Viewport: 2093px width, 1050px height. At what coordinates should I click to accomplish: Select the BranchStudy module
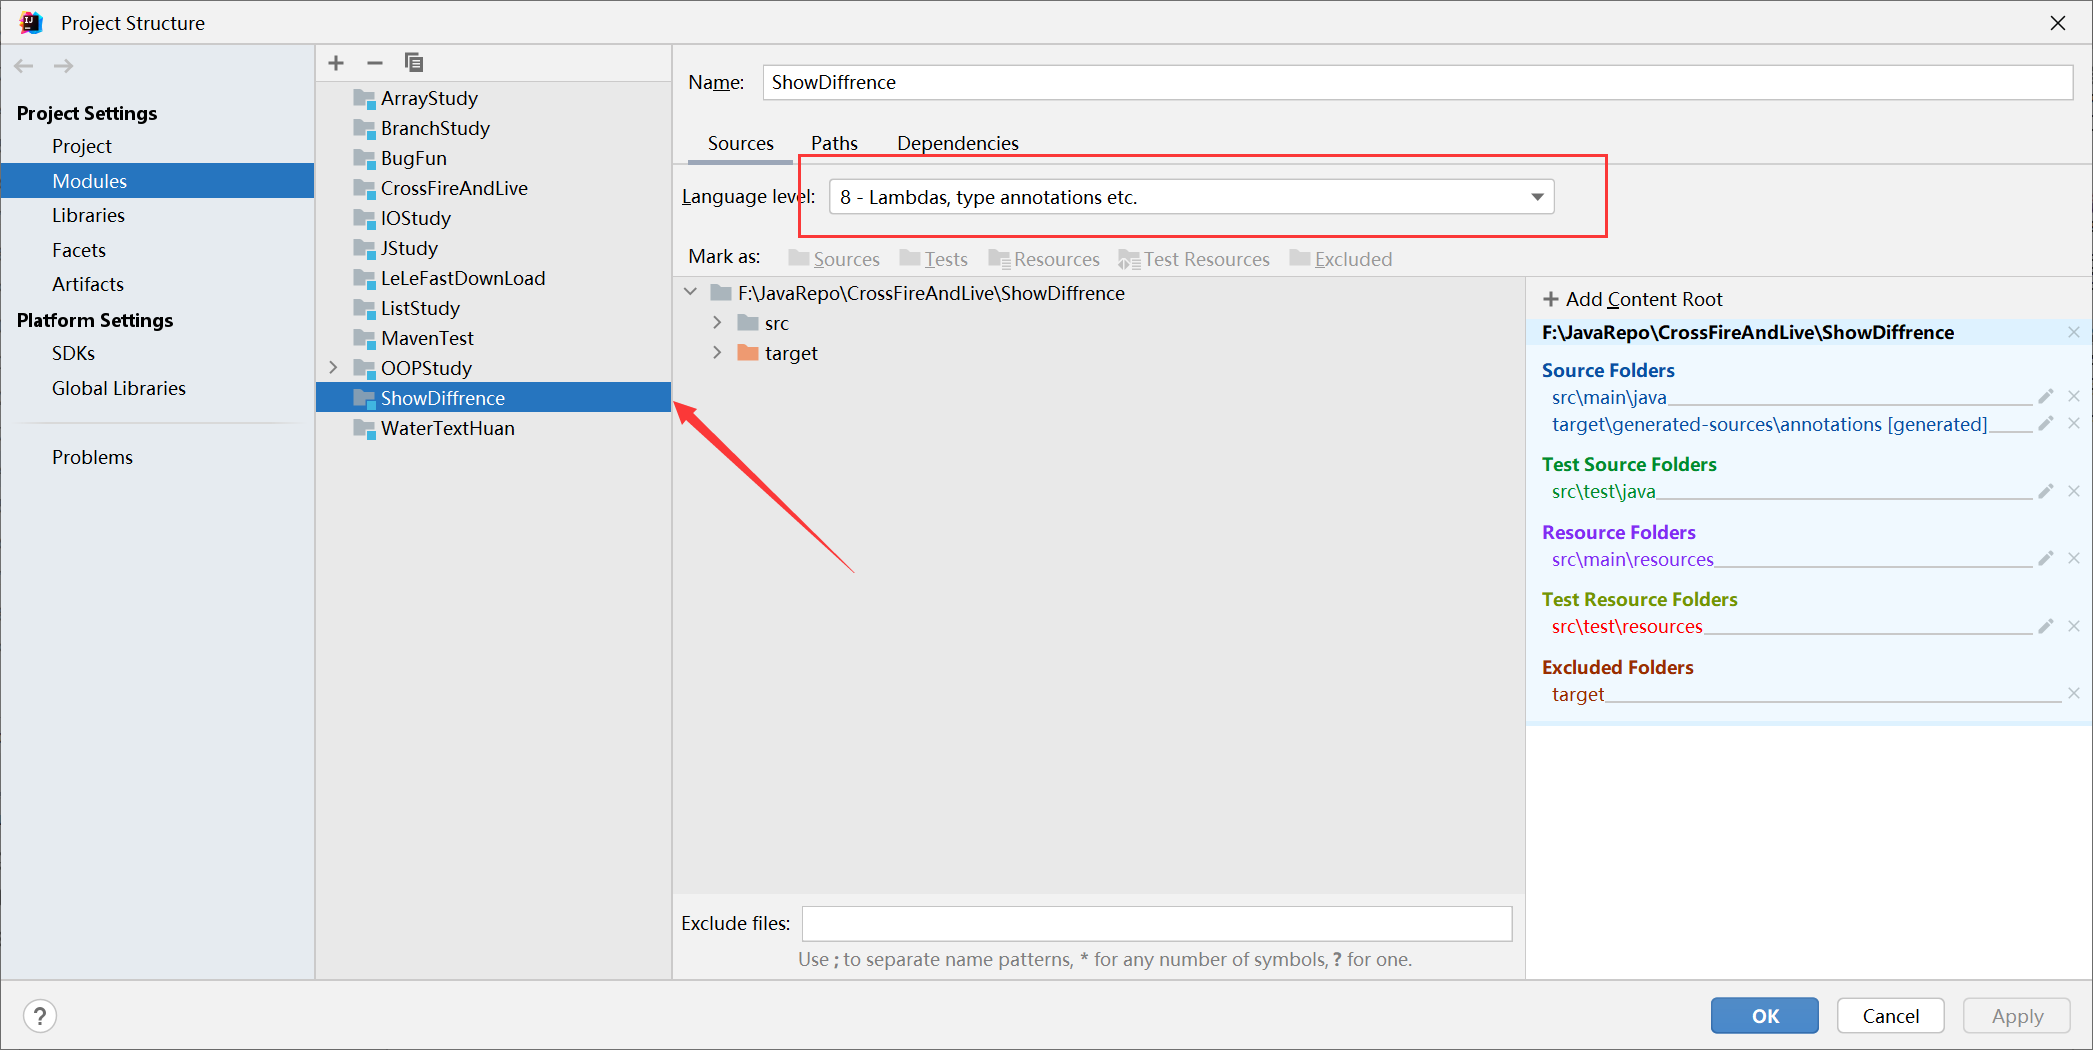[435, 128]
